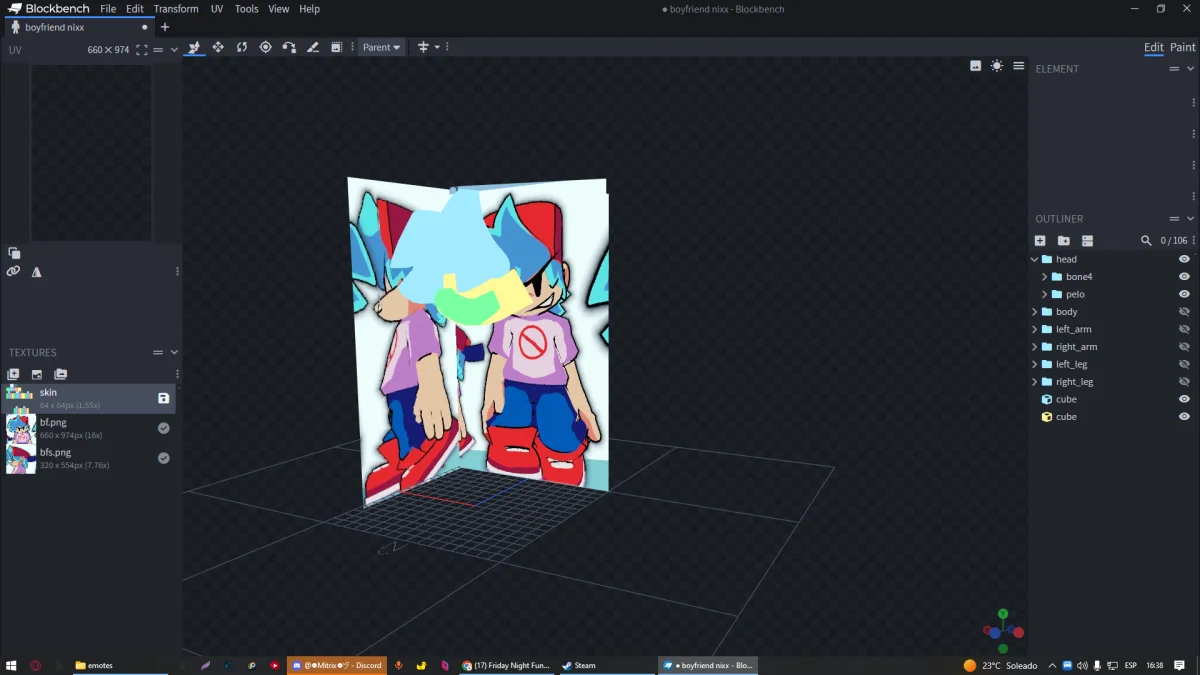The height and width of the screenshot is (675, 1200).
Task: Click the Import Texture icon
Action: [13, 374]
